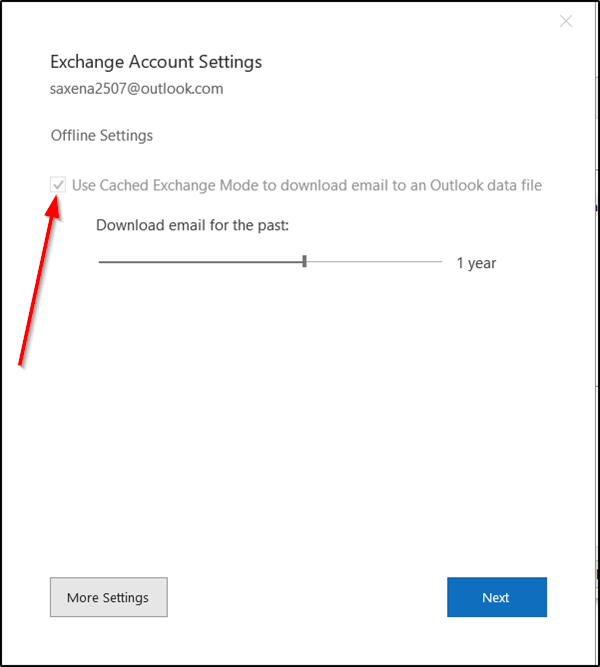Click slider track beyond handle toward All

[374, 262]
